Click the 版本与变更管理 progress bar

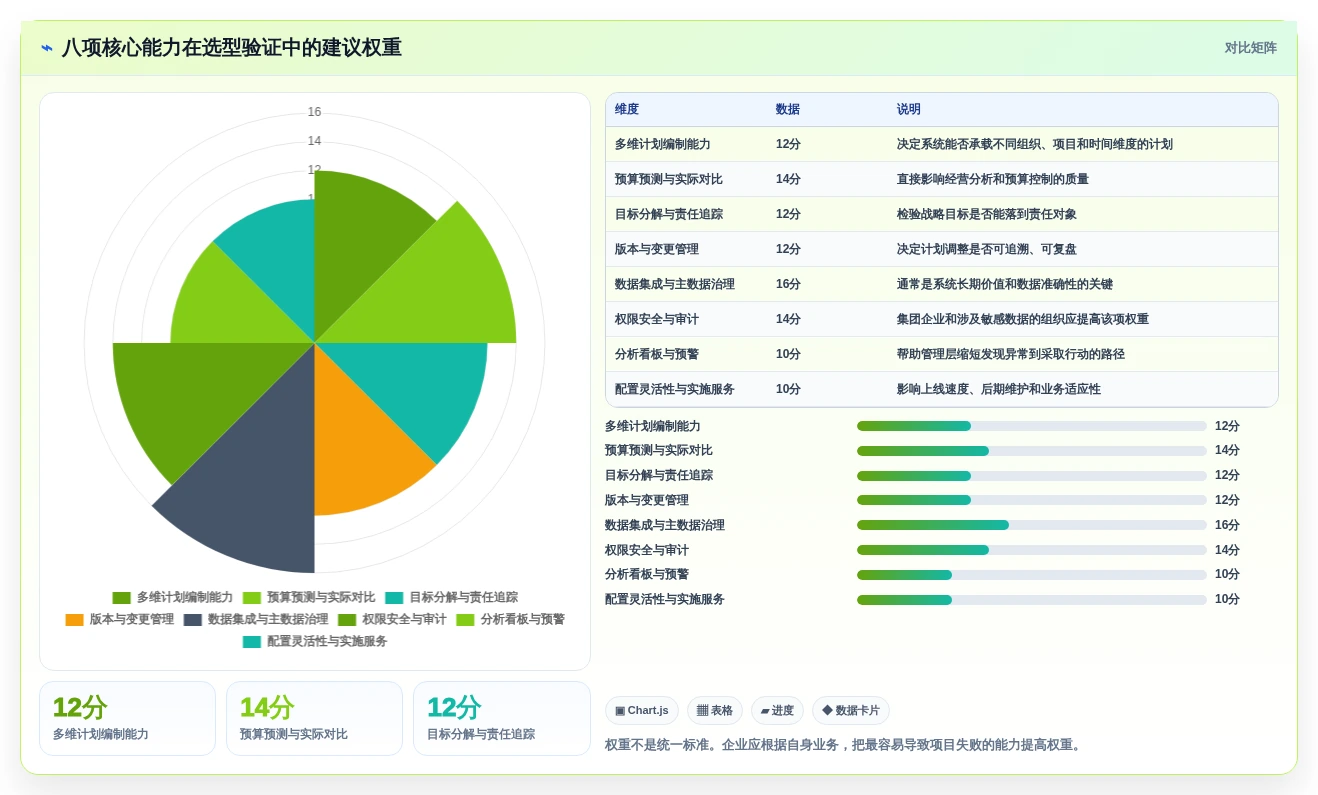point(1032,500)
